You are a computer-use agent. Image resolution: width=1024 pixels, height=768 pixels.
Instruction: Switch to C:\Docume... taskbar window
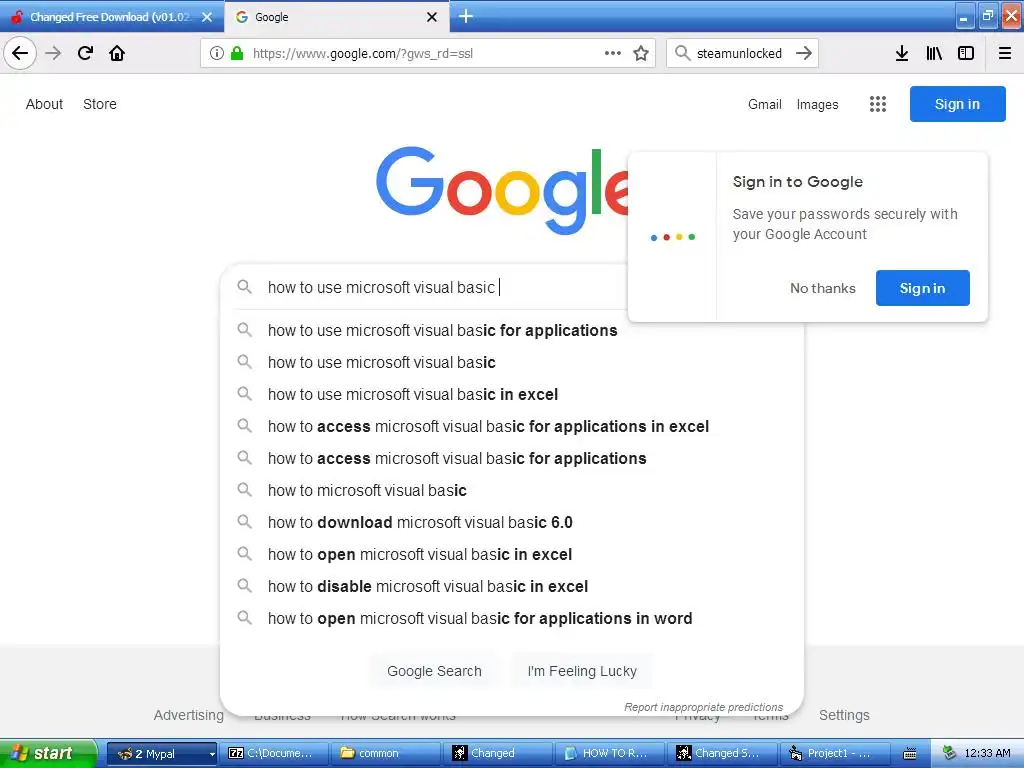tap(273, 753)
